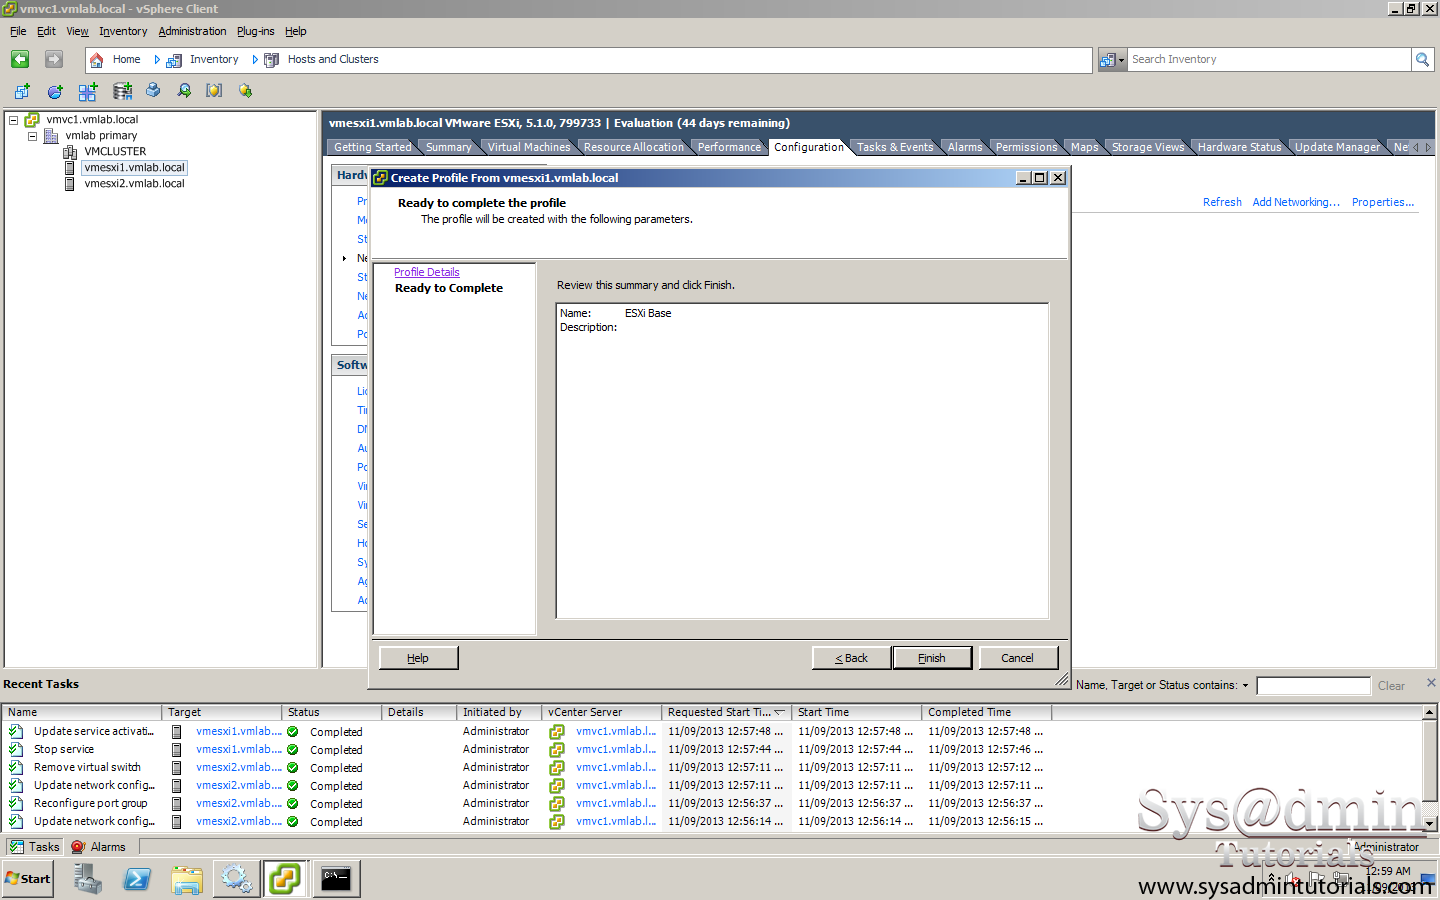Open the search scope dropdown
This screenshot has height=900, width=1440.
pyautogui.click(x=1112, y=60)
